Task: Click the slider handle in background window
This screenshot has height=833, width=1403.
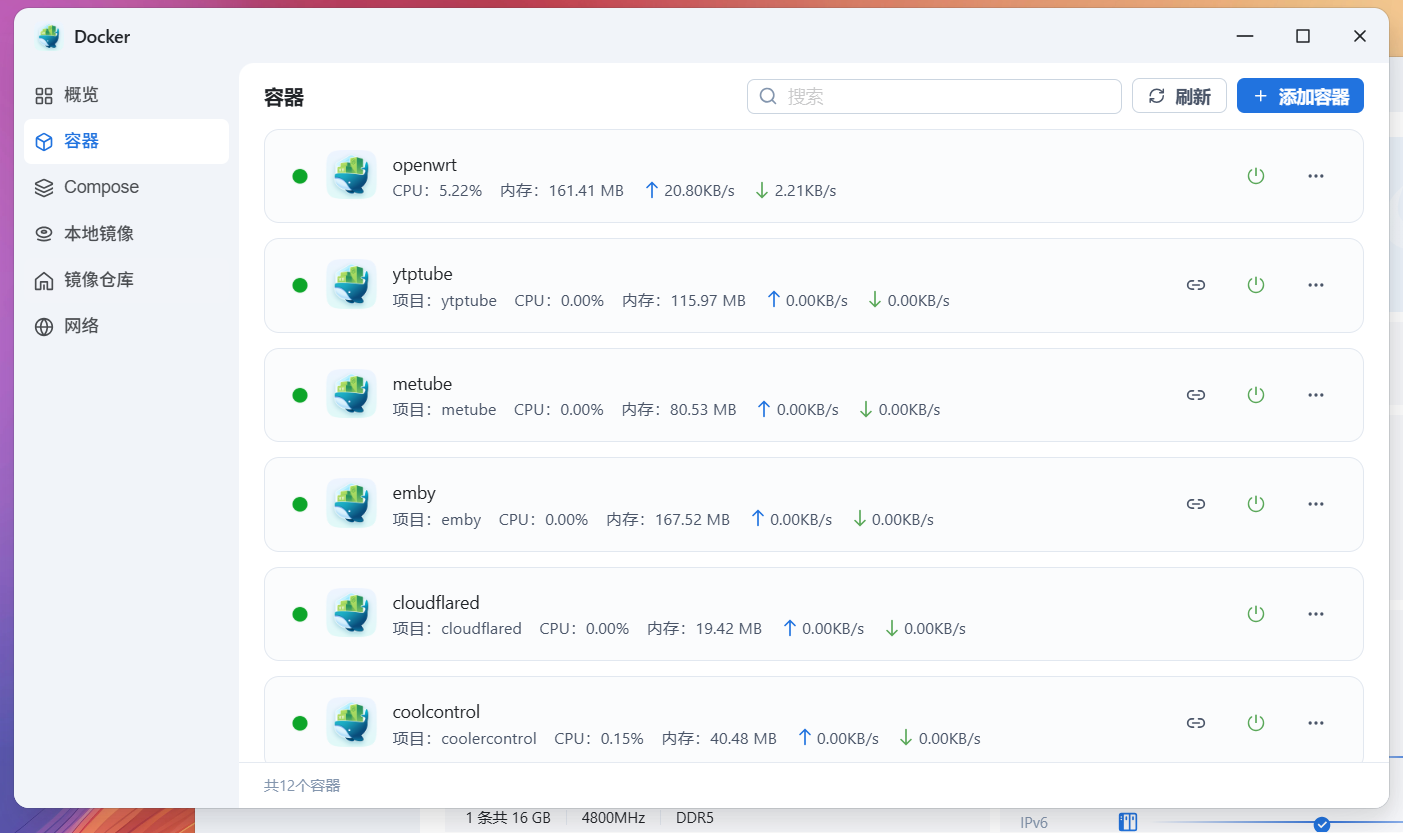Action: [1322, 824]
